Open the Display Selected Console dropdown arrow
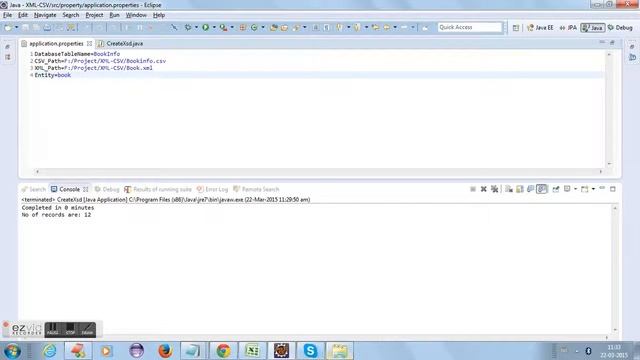Image resolution: width=640 pixels, height=360 pixels. (x=576, y=189)
